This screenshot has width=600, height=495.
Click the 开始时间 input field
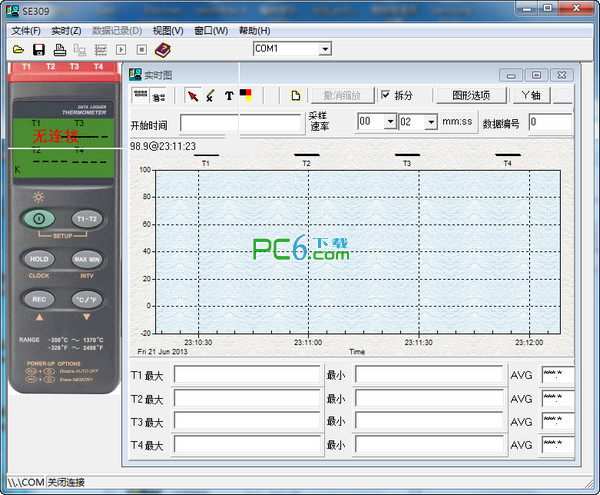pos(241,124)
